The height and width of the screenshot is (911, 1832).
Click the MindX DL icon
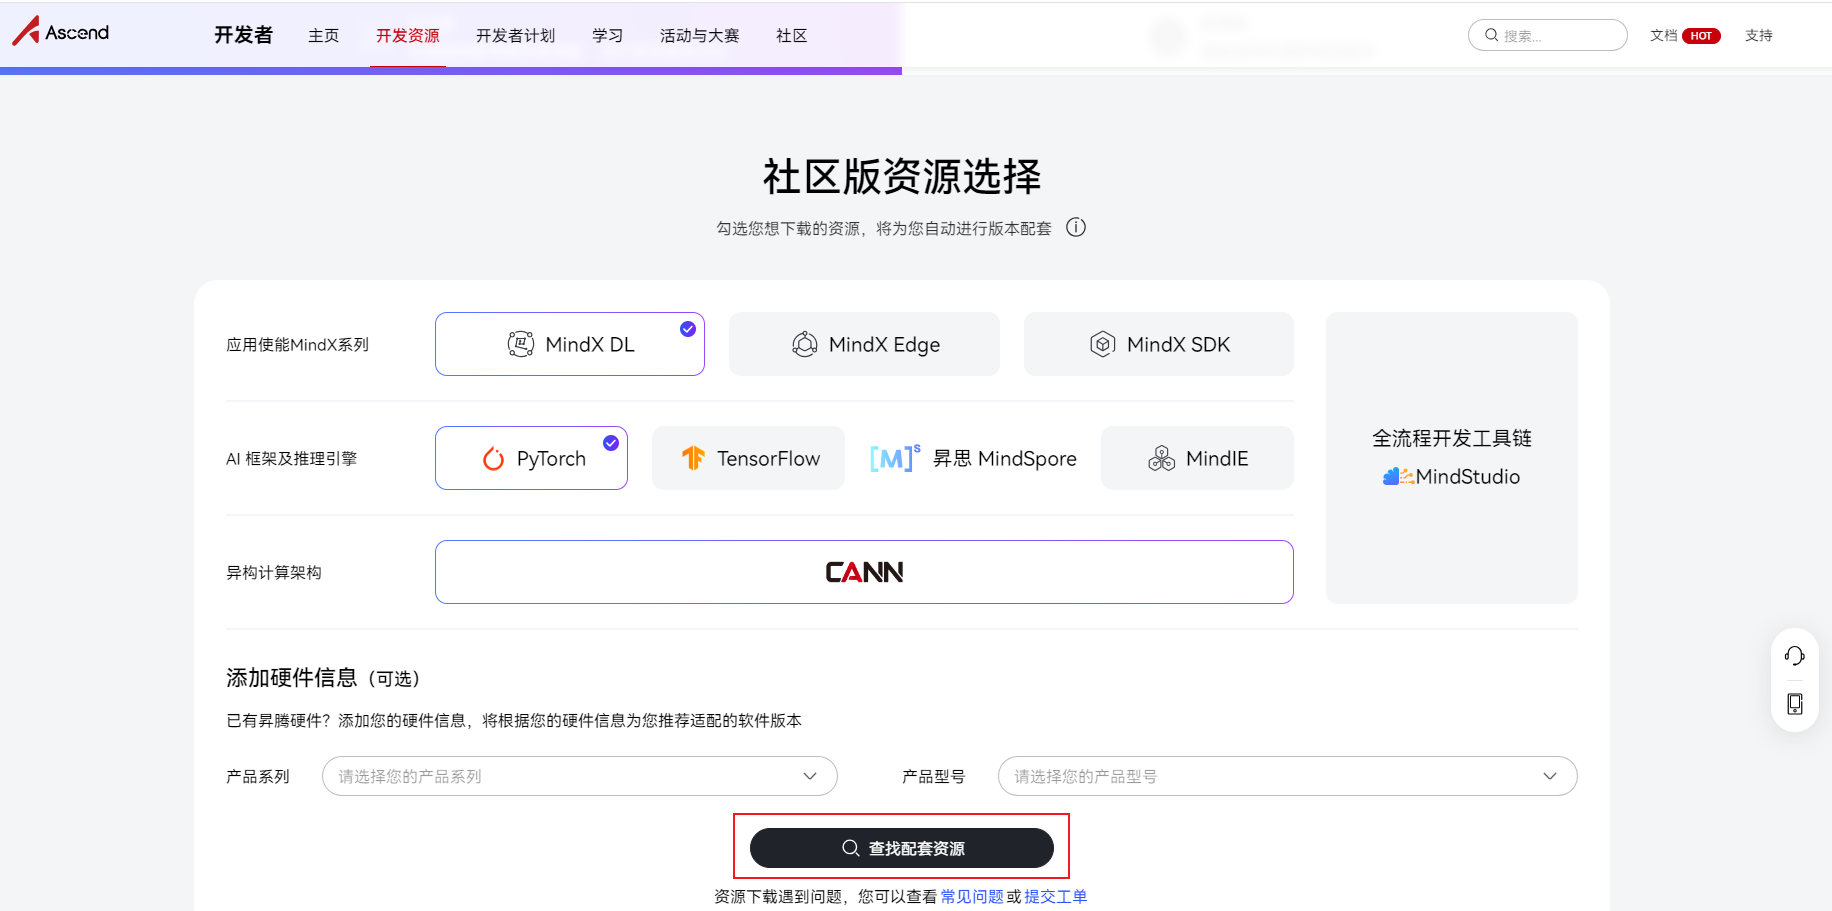coord(521,344)
